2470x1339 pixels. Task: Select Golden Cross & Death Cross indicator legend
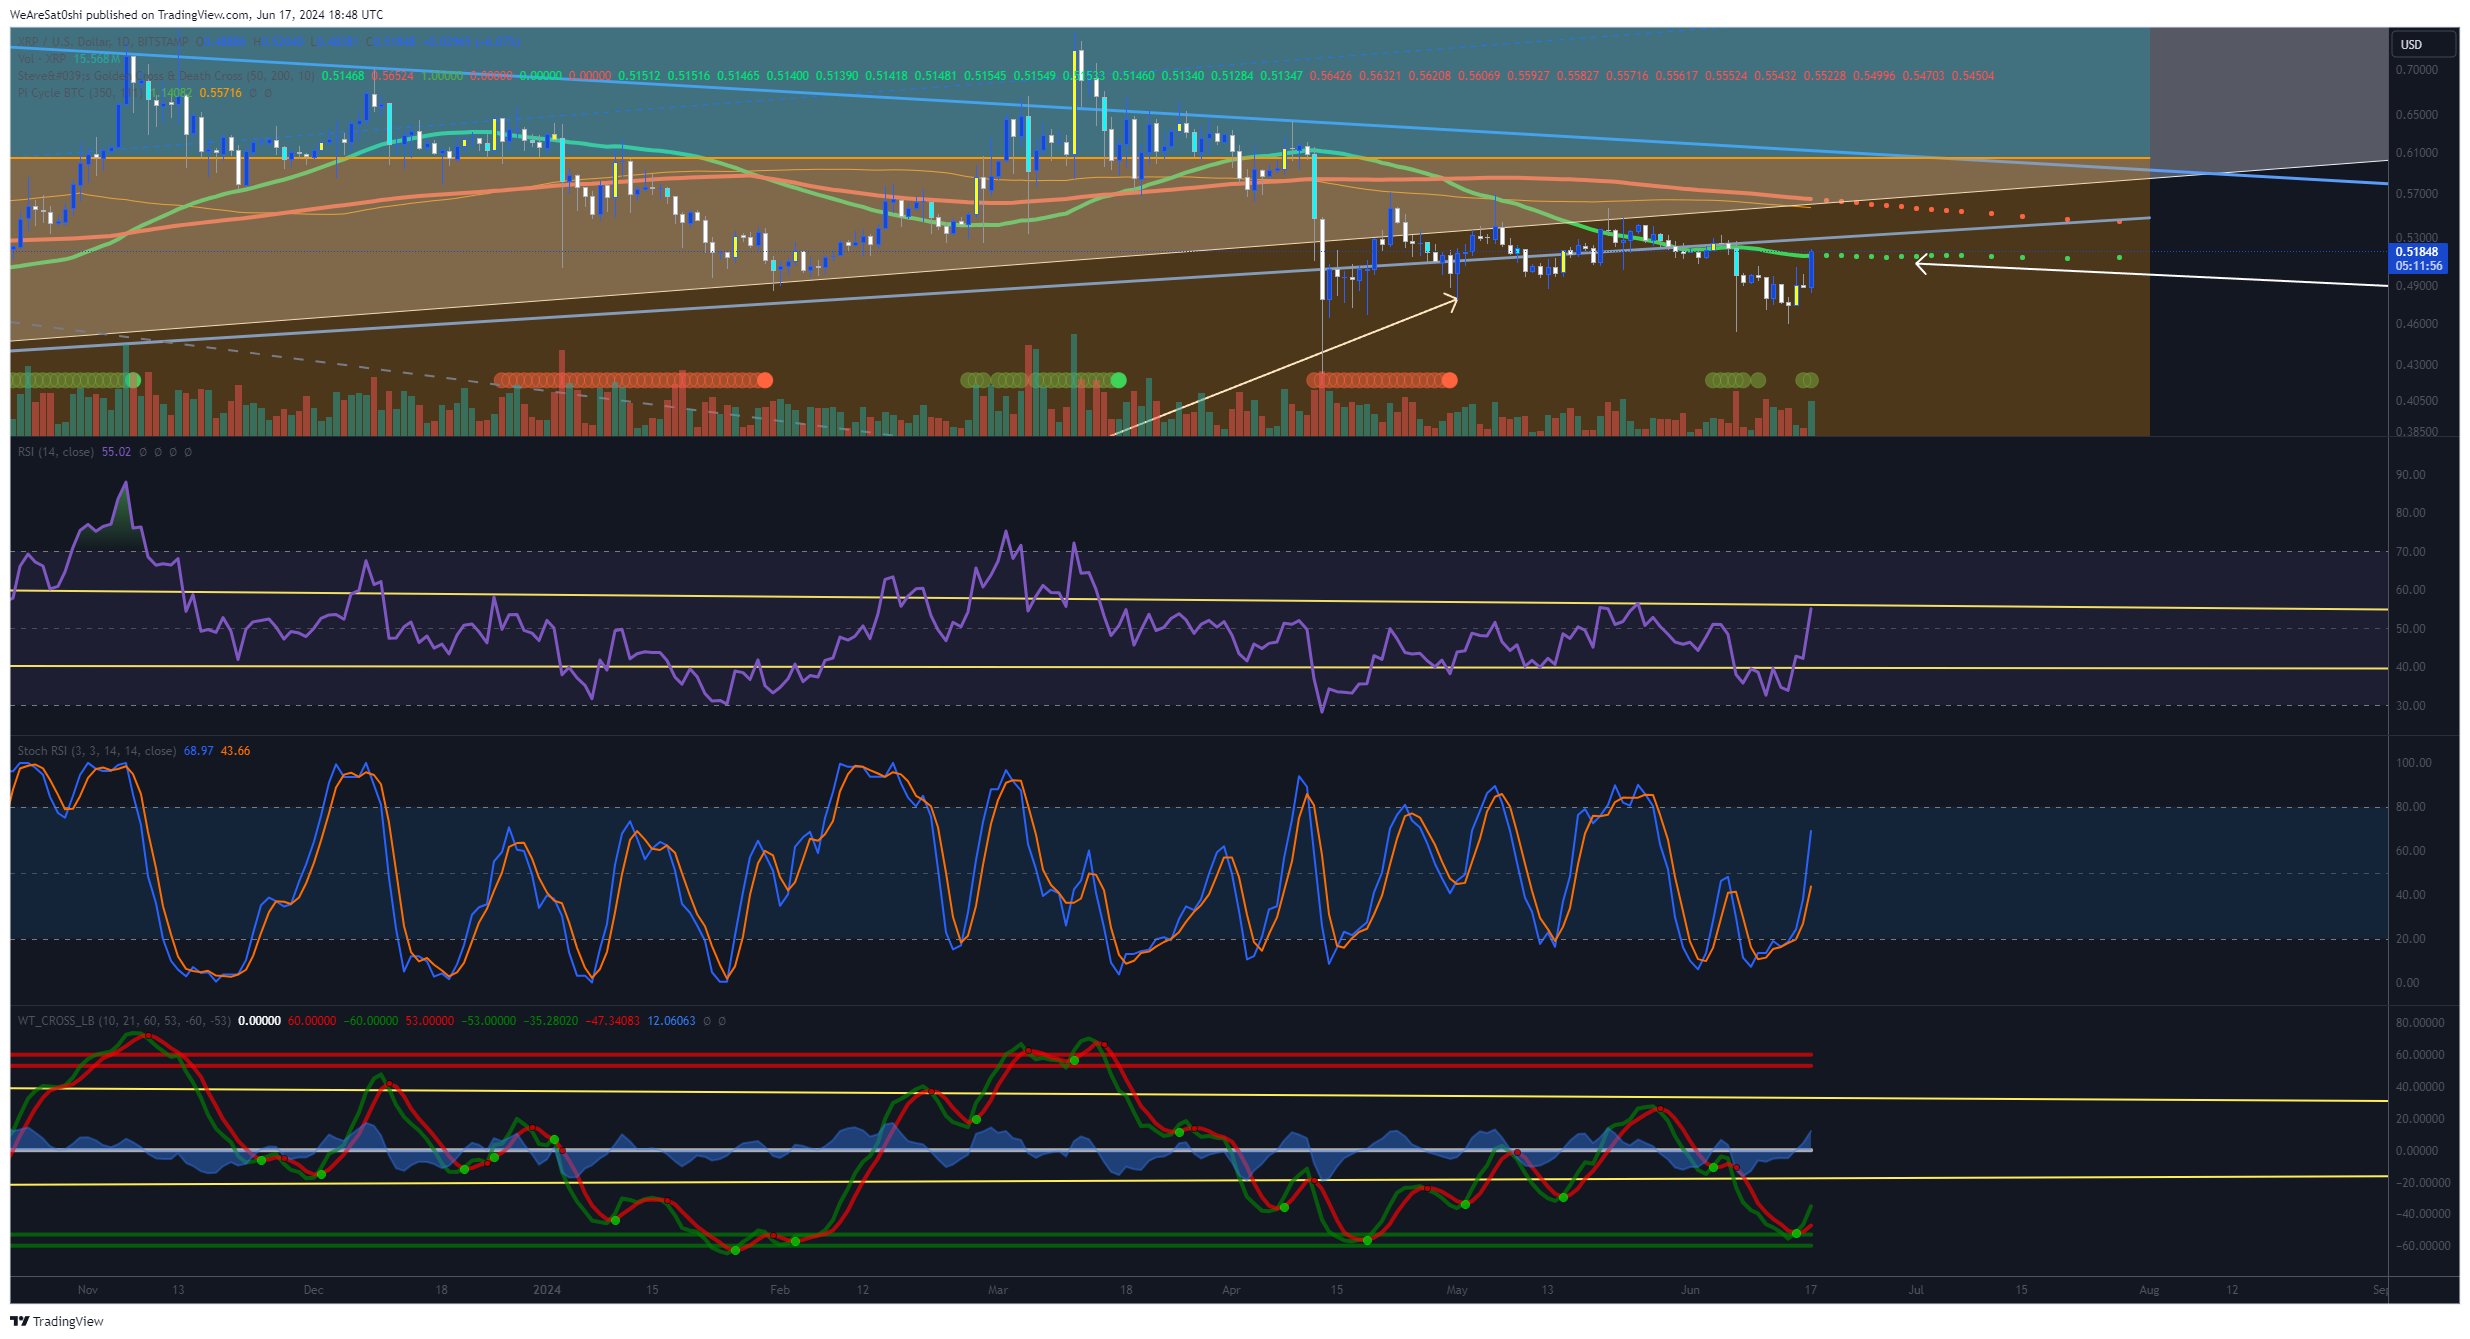(x=166, y=76)
